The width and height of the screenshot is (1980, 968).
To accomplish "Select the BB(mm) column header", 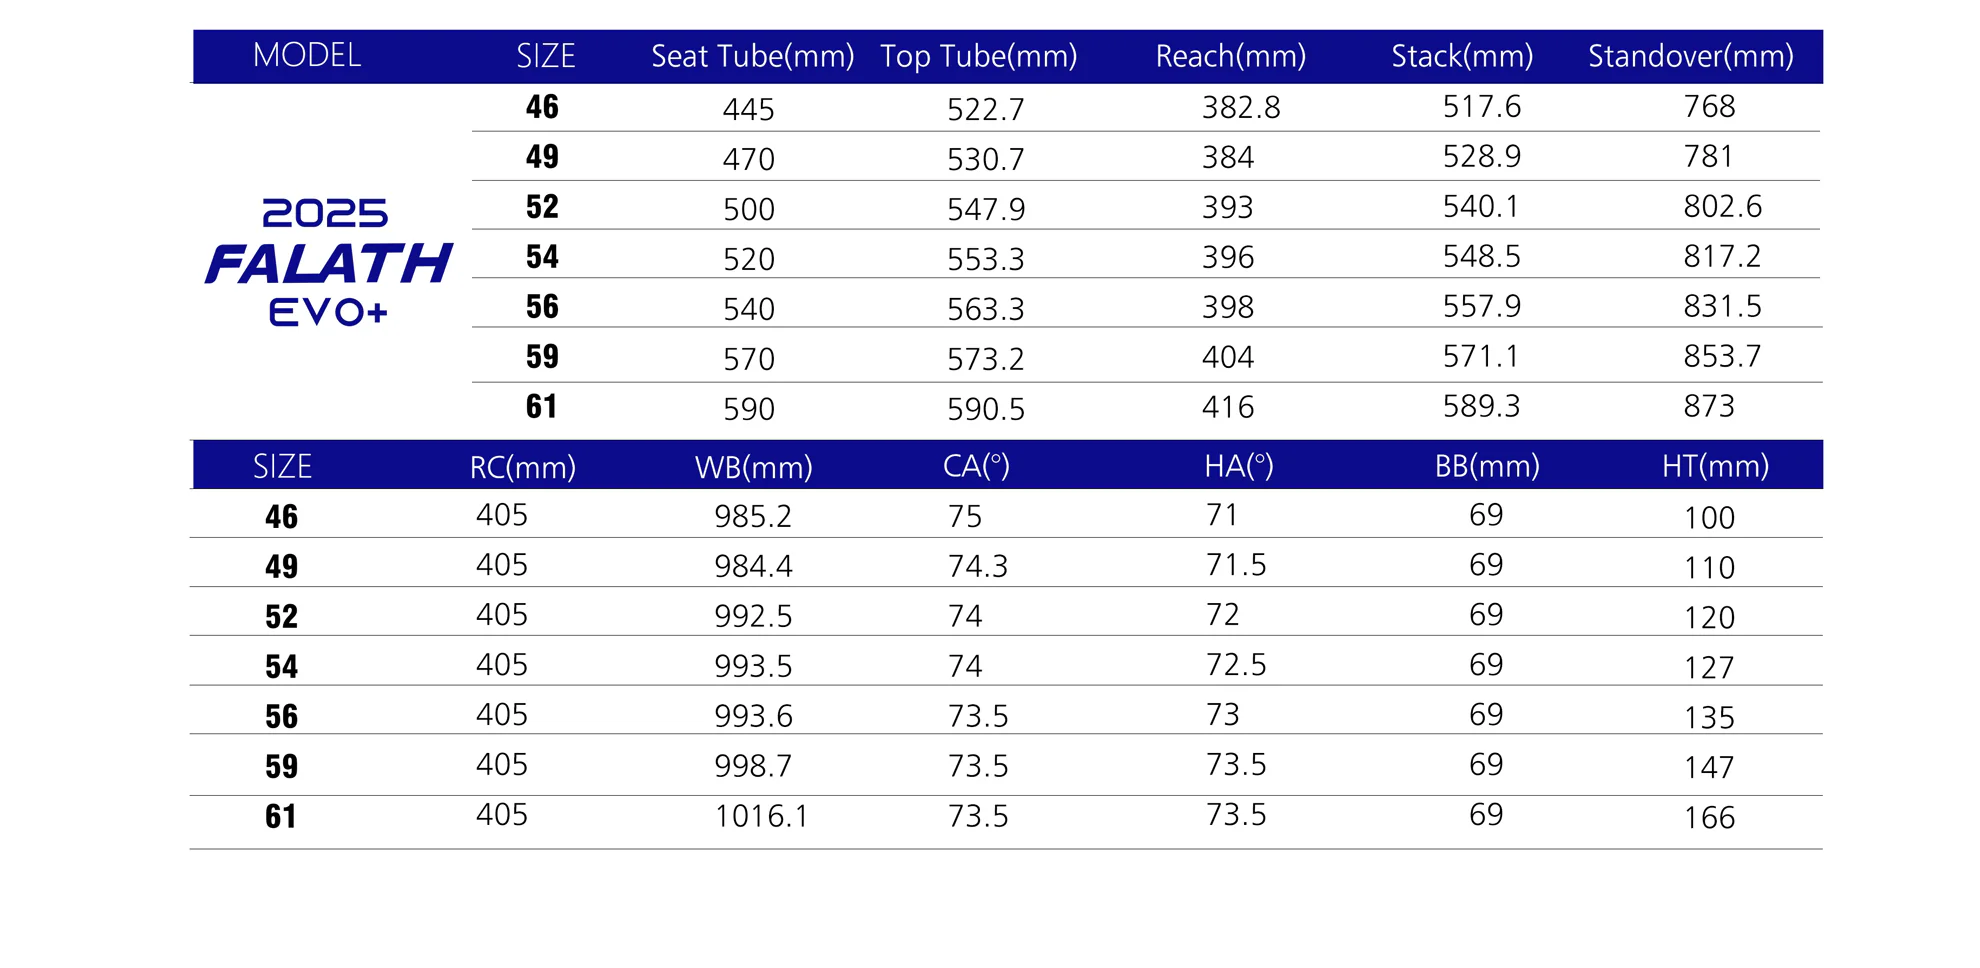I will [x=1487, y=466].
